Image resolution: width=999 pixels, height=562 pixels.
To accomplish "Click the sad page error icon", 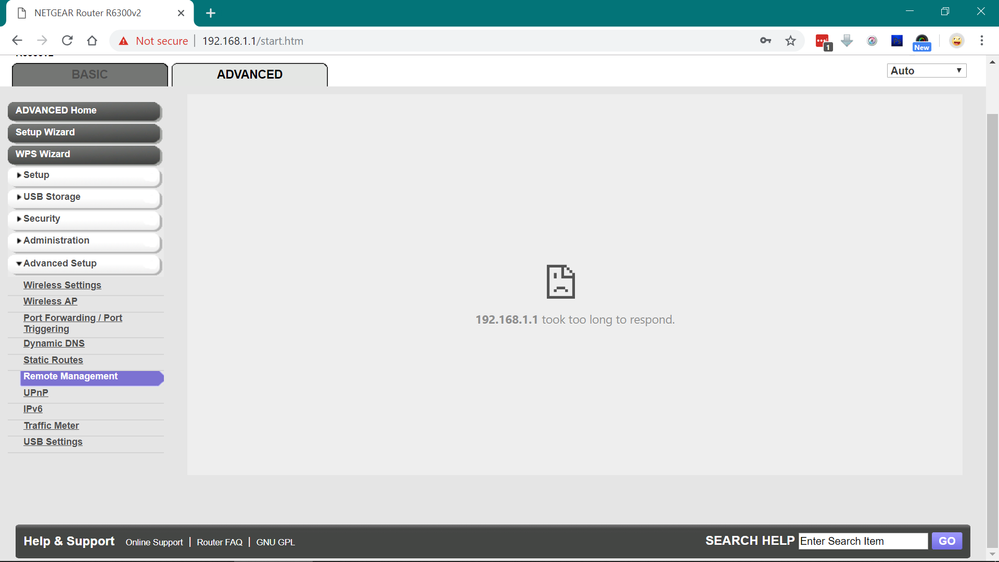I will (561, 282).
